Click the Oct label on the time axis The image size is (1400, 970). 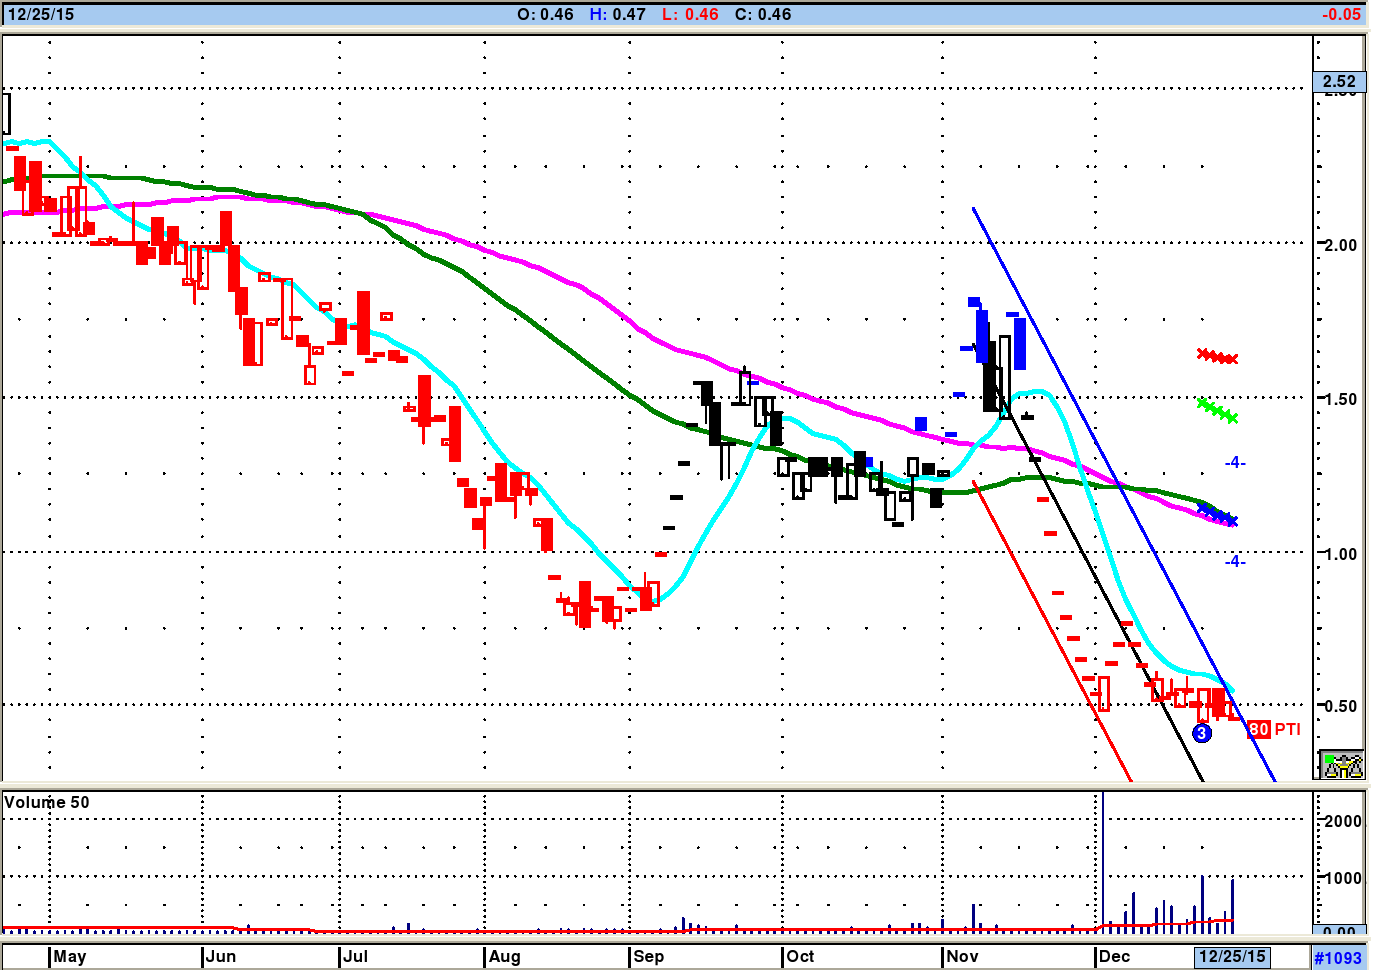801,956
